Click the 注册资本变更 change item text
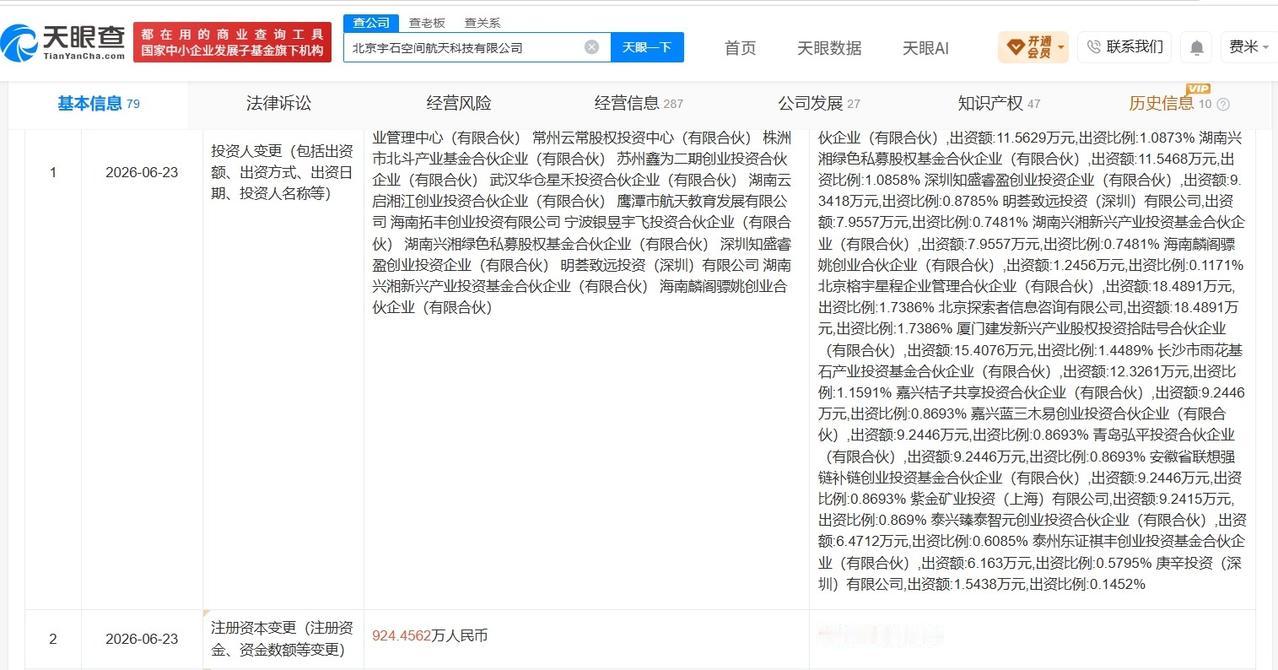Viewport: 1278px width, 670px height. pyautogui.click(x=283, y=639)
